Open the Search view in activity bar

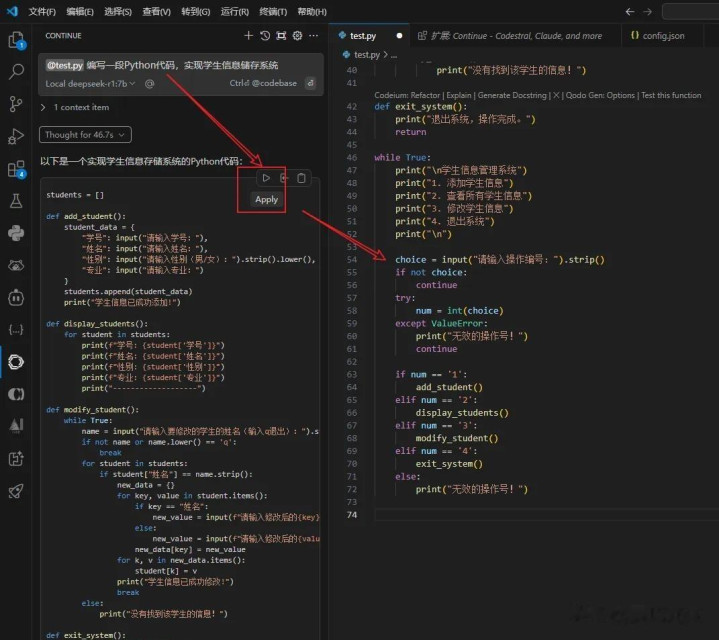coord(16,72)
